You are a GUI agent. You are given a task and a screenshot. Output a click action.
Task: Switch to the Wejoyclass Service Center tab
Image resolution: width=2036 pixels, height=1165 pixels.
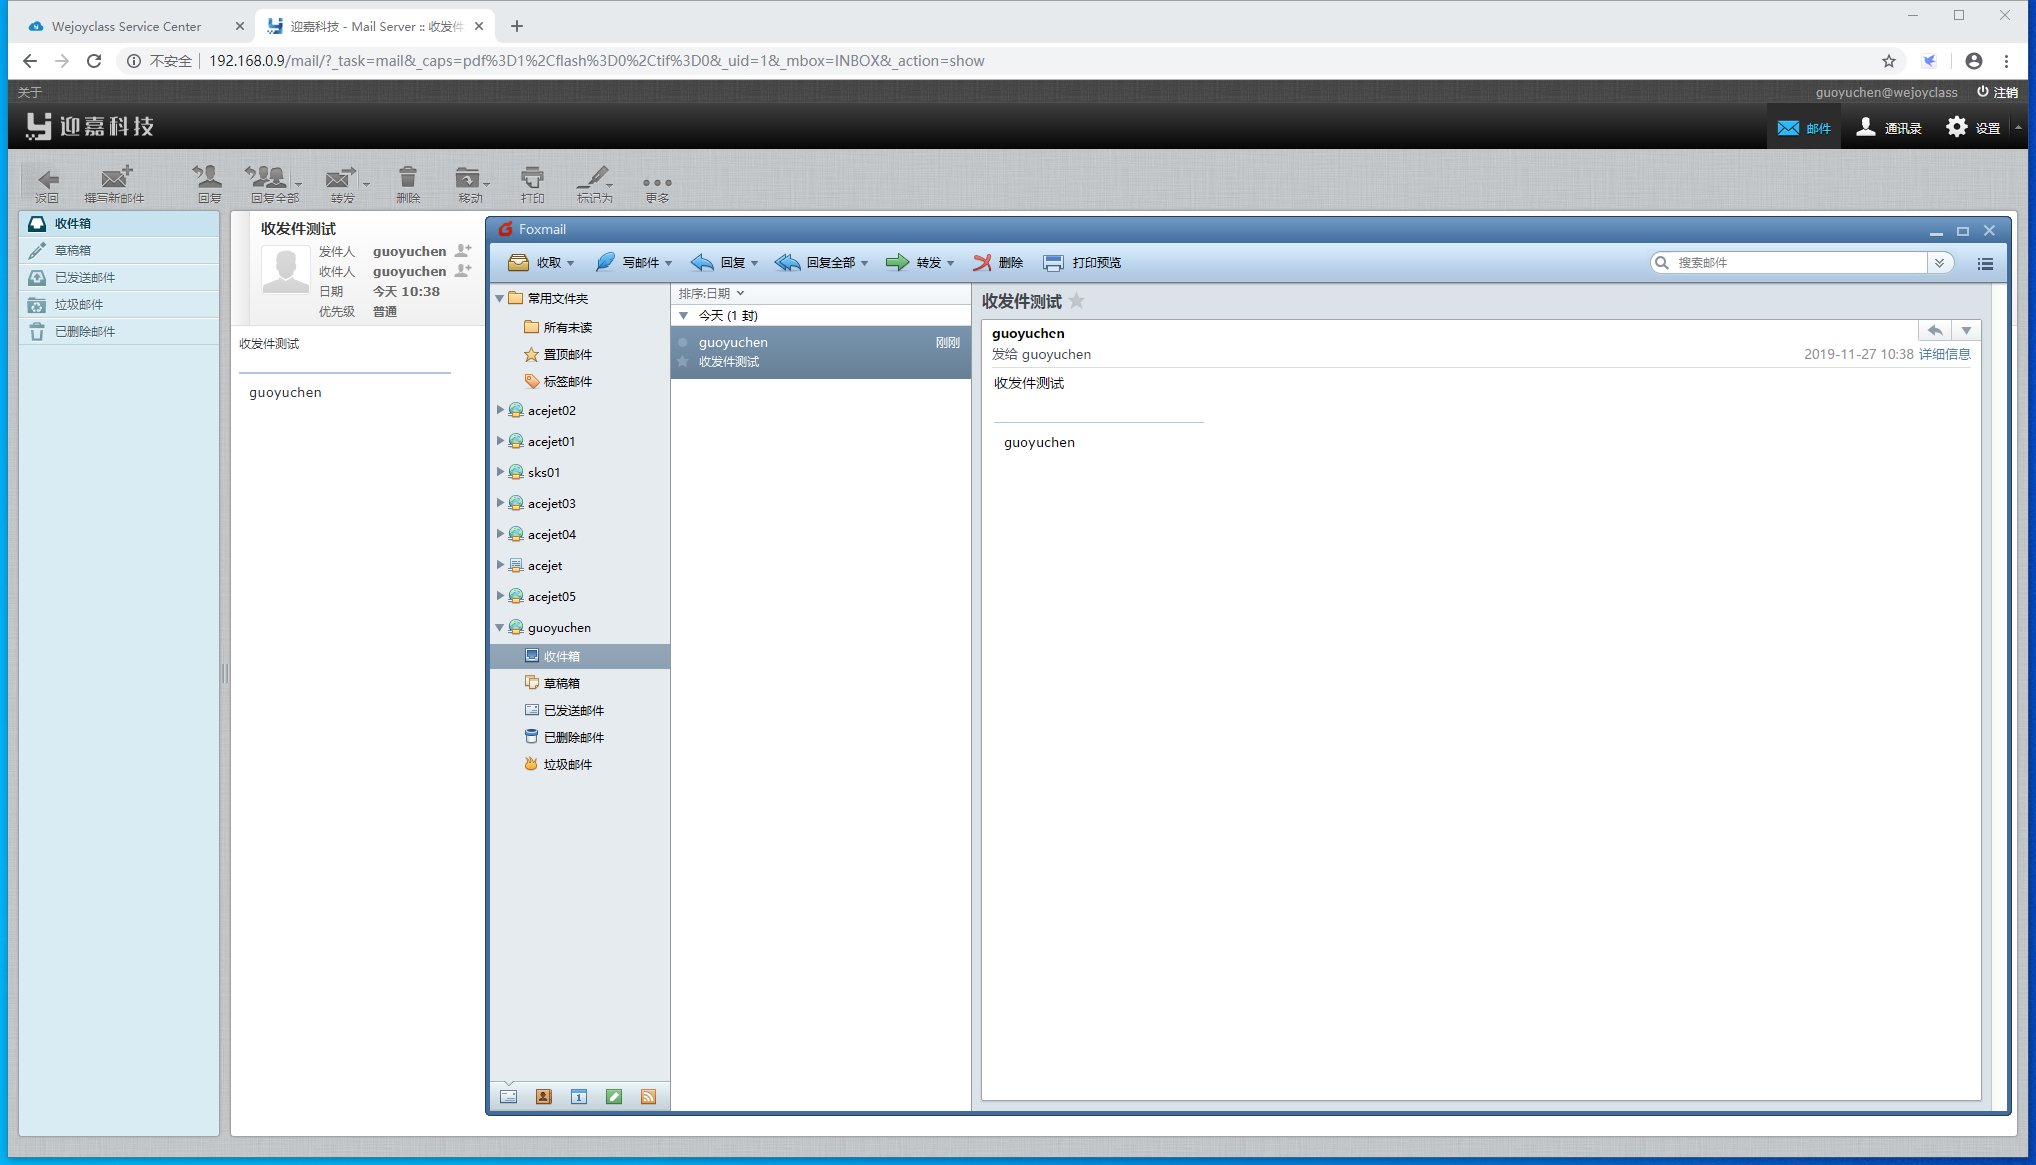point(126,26)
